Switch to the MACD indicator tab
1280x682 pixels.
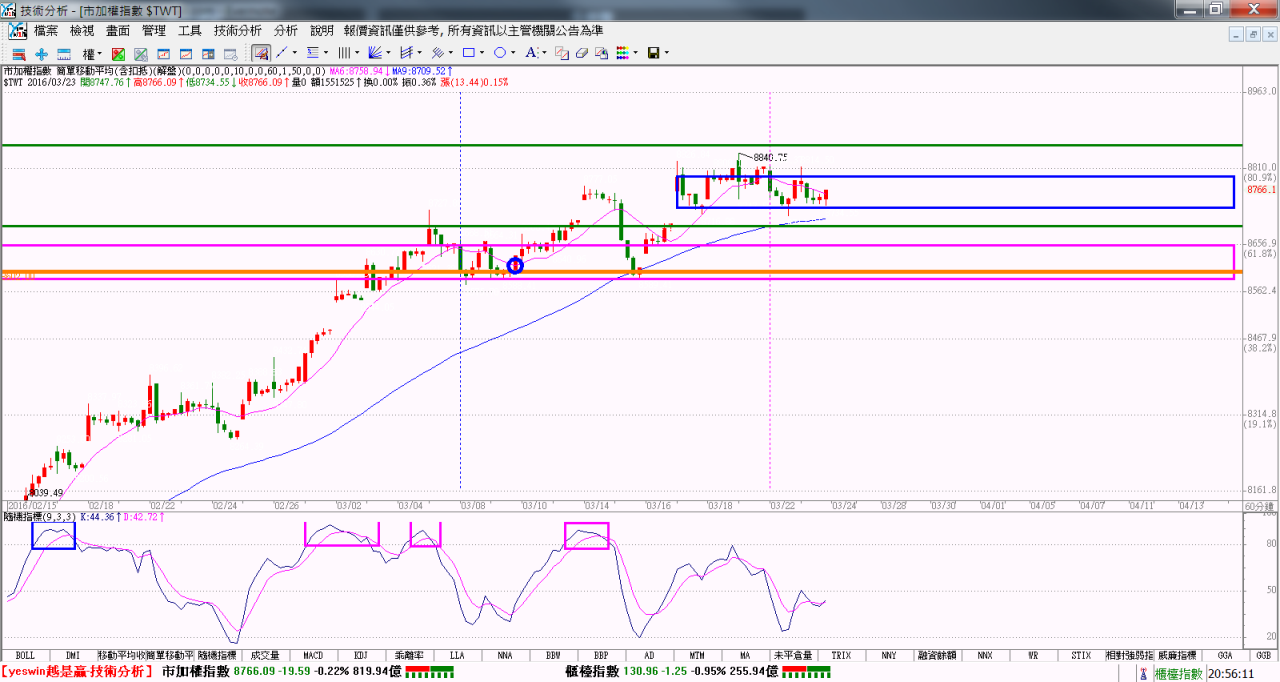tap(313, 656)
